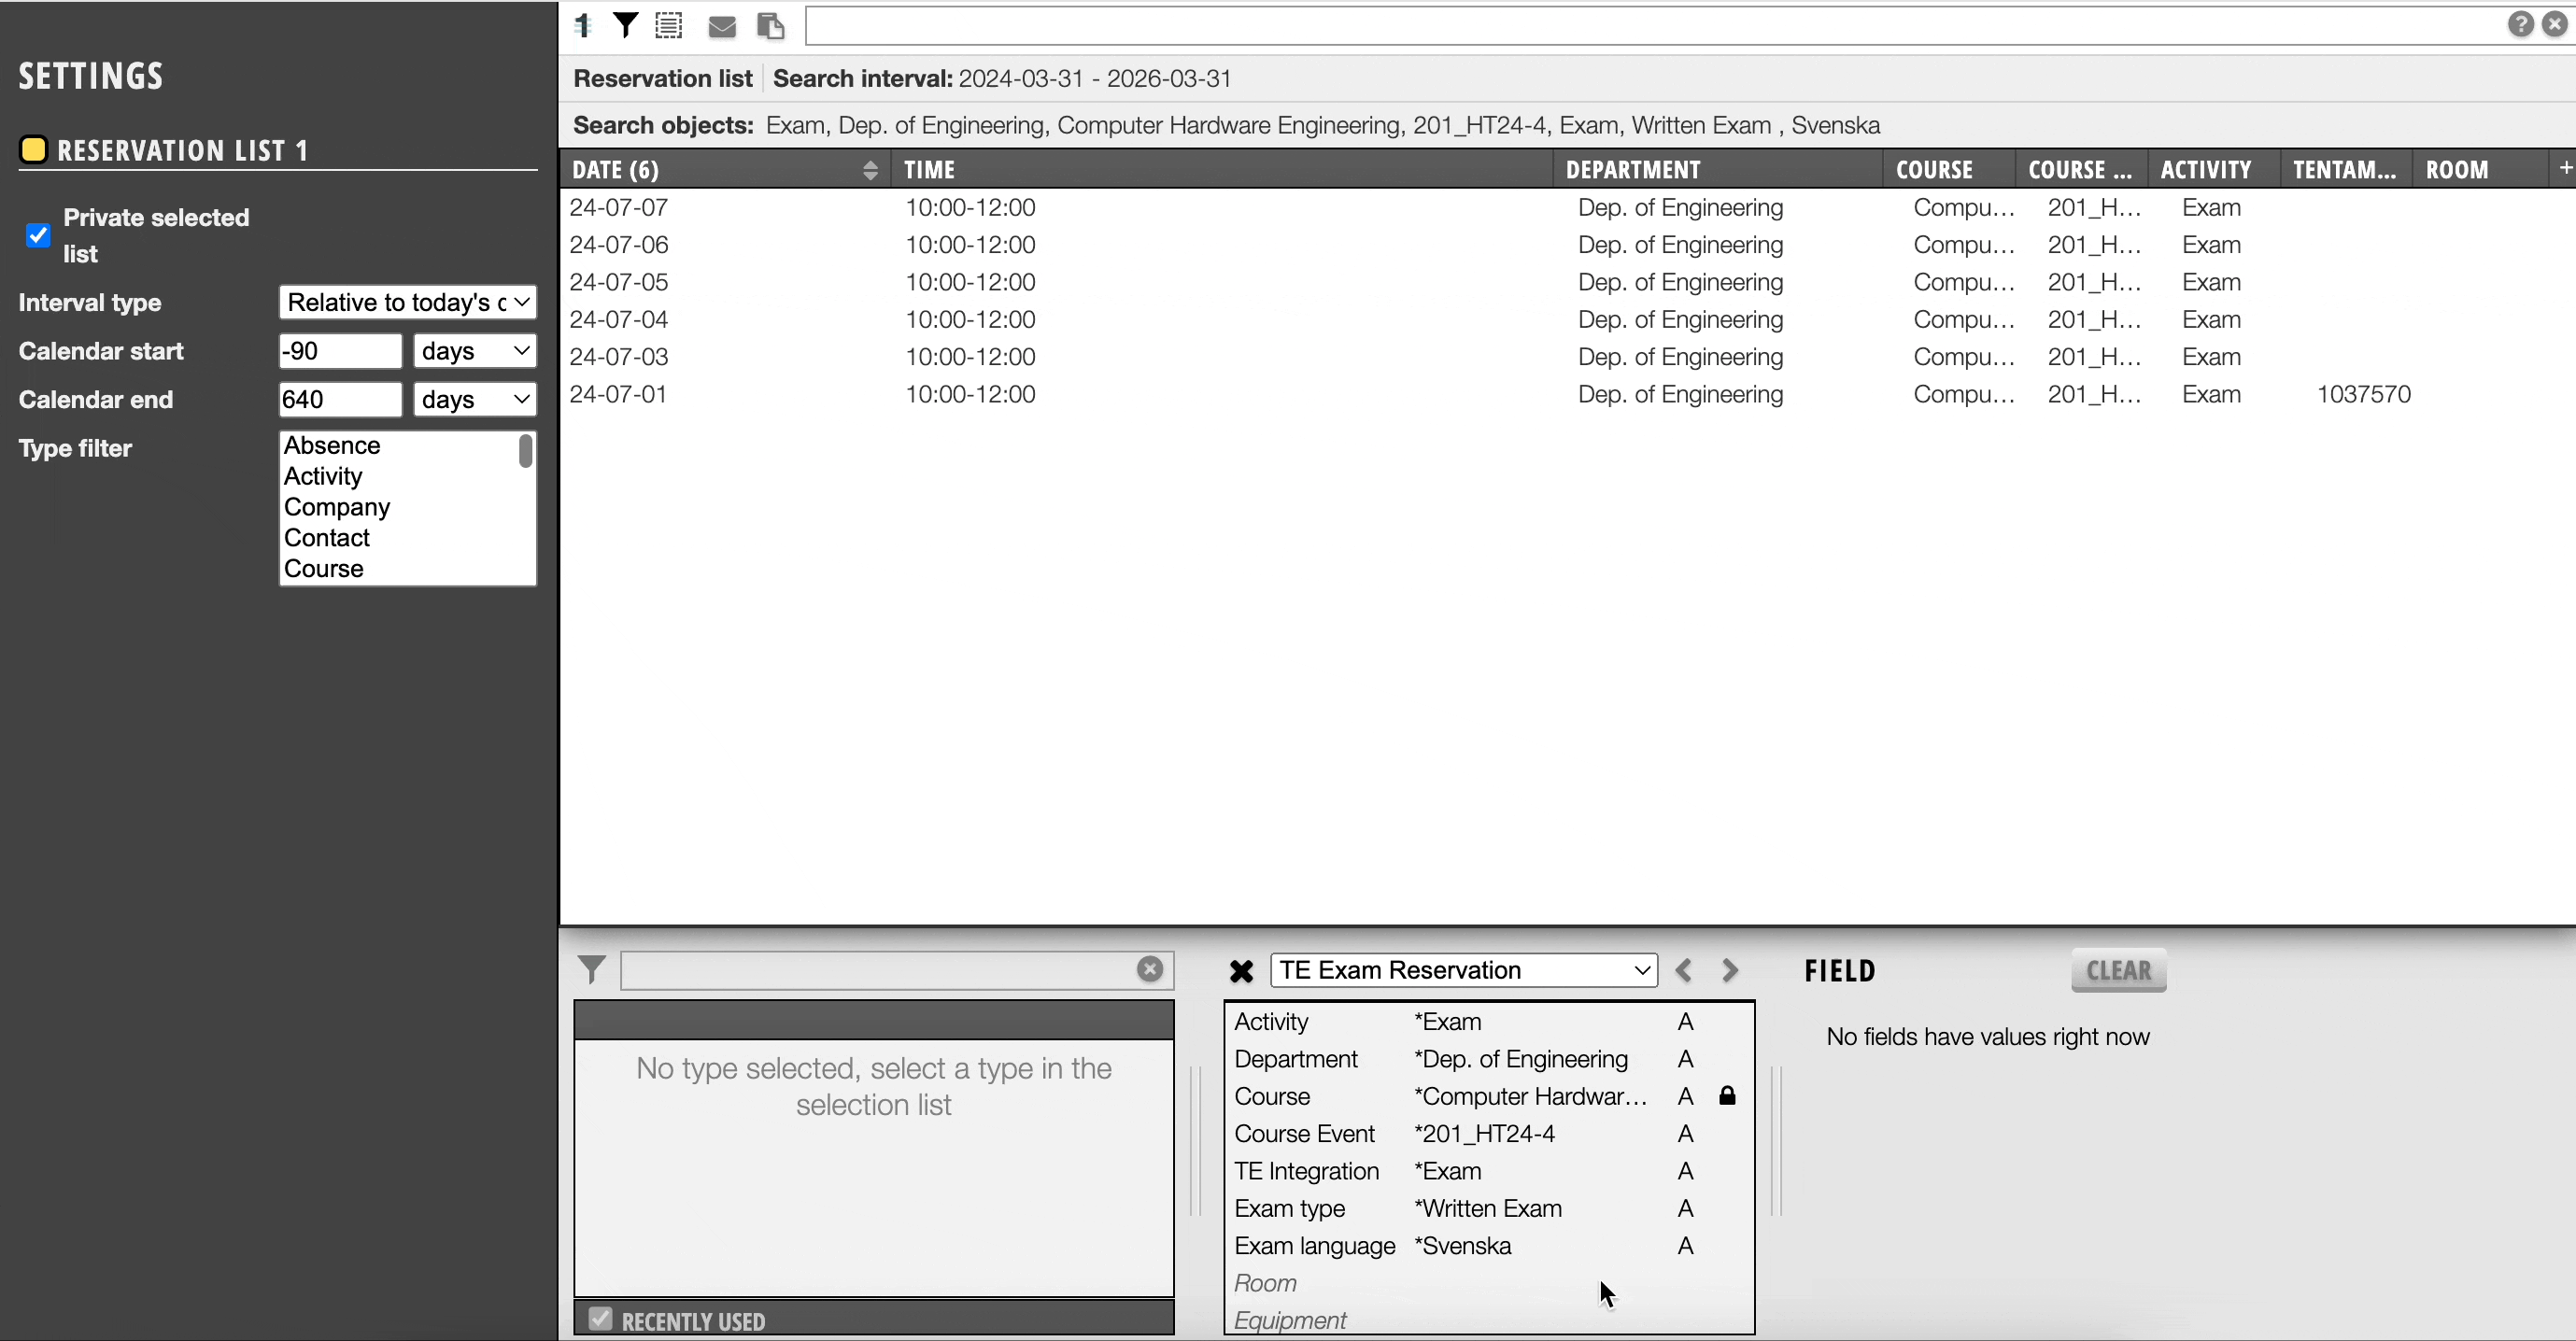Select the Exam language *Svenska row

[x=1489, y=1246]
